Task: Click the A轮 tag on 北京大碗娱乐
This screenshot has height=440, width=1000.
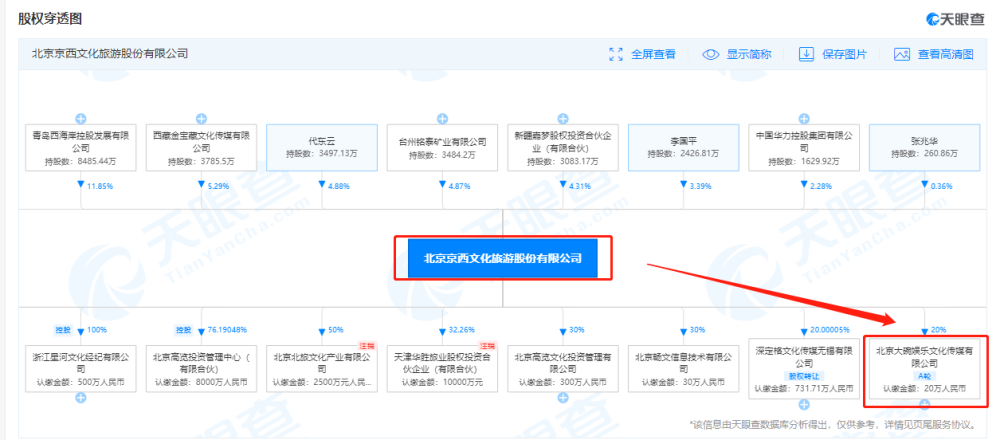Action: [x=923, y=375]
